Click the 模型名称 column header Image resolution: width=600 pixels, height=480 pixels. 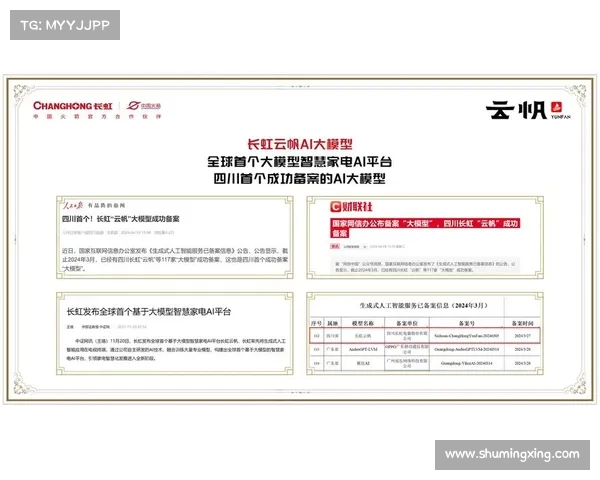tap(363, 323)
